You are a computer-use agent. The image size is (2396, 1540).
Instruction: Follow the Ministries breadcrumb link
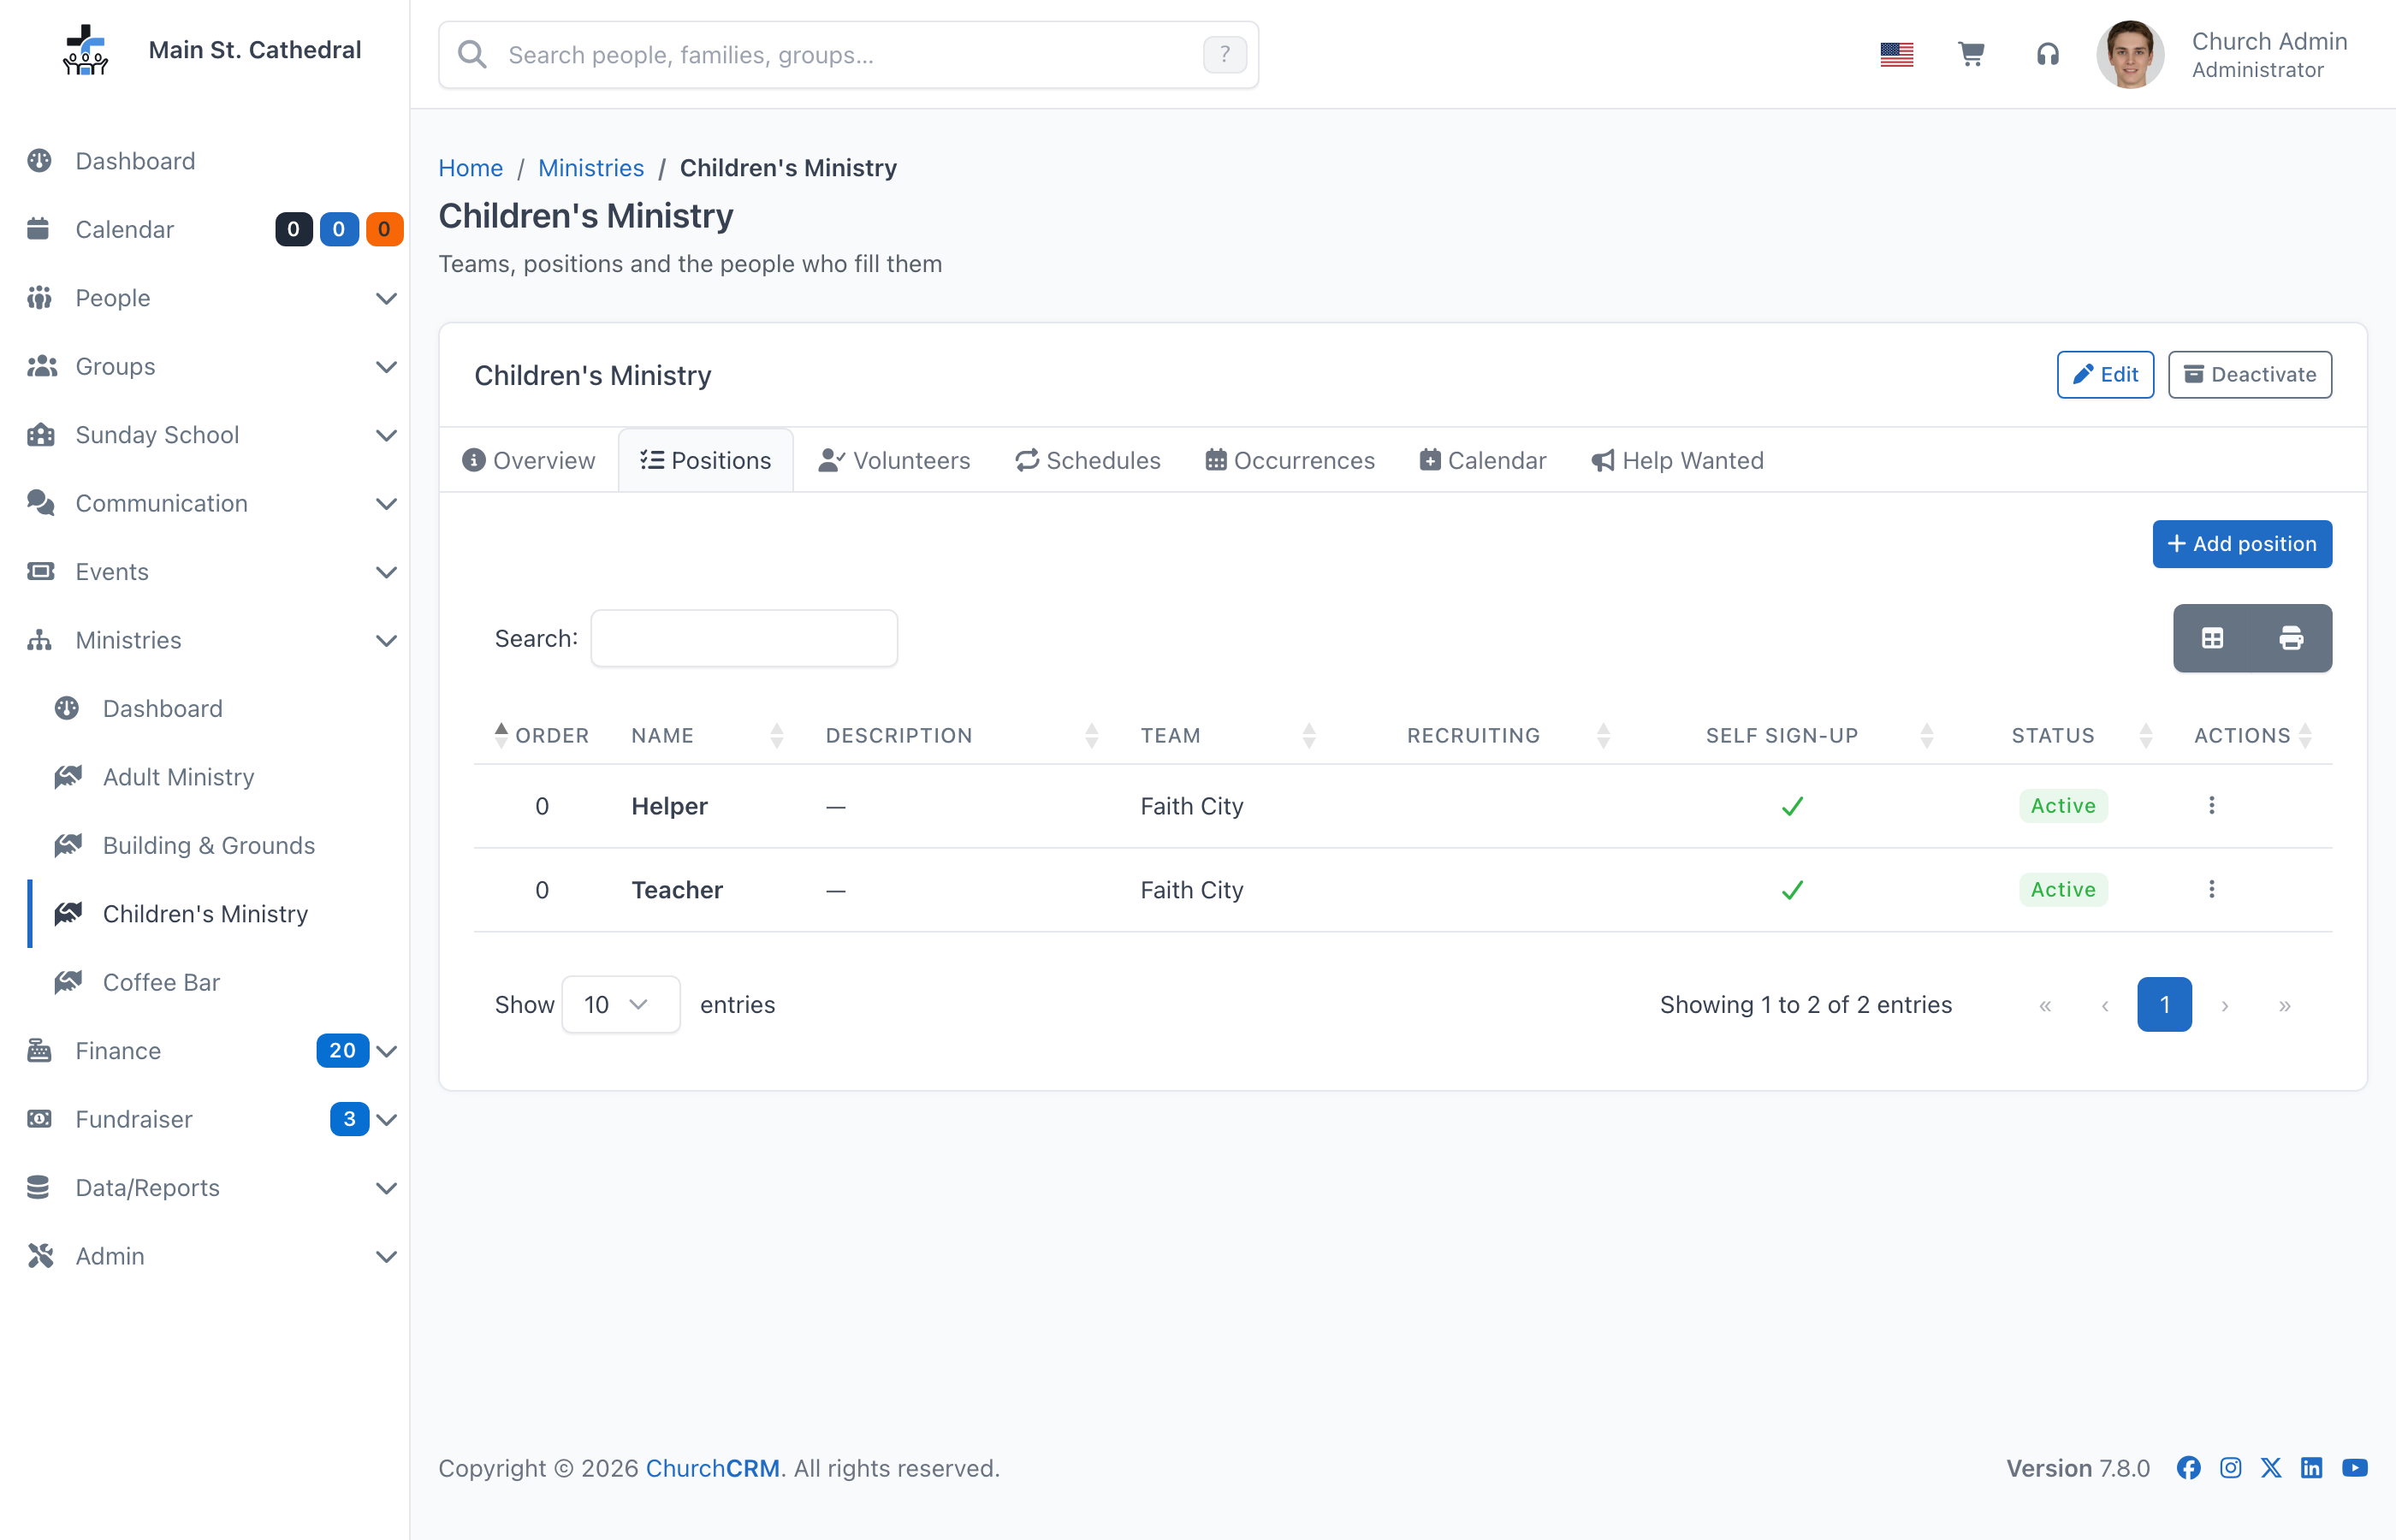pos(591,167)
